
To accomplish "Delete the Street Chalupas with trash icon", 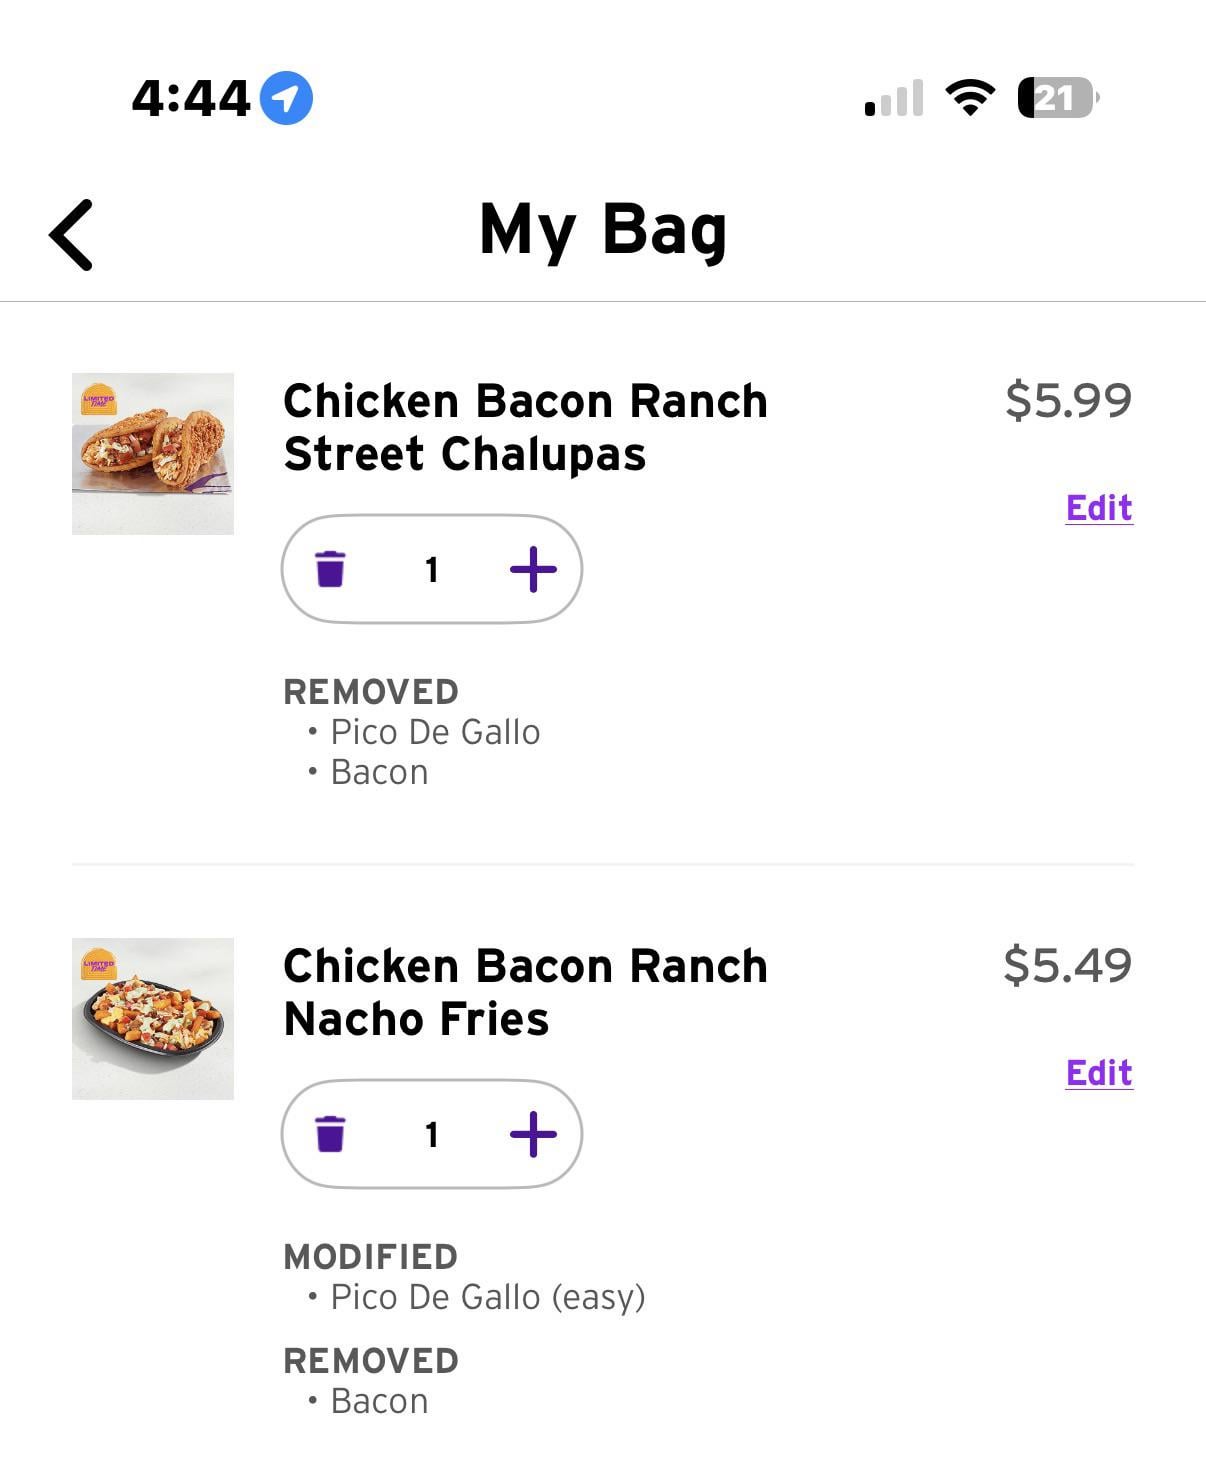I will [330, 569].
